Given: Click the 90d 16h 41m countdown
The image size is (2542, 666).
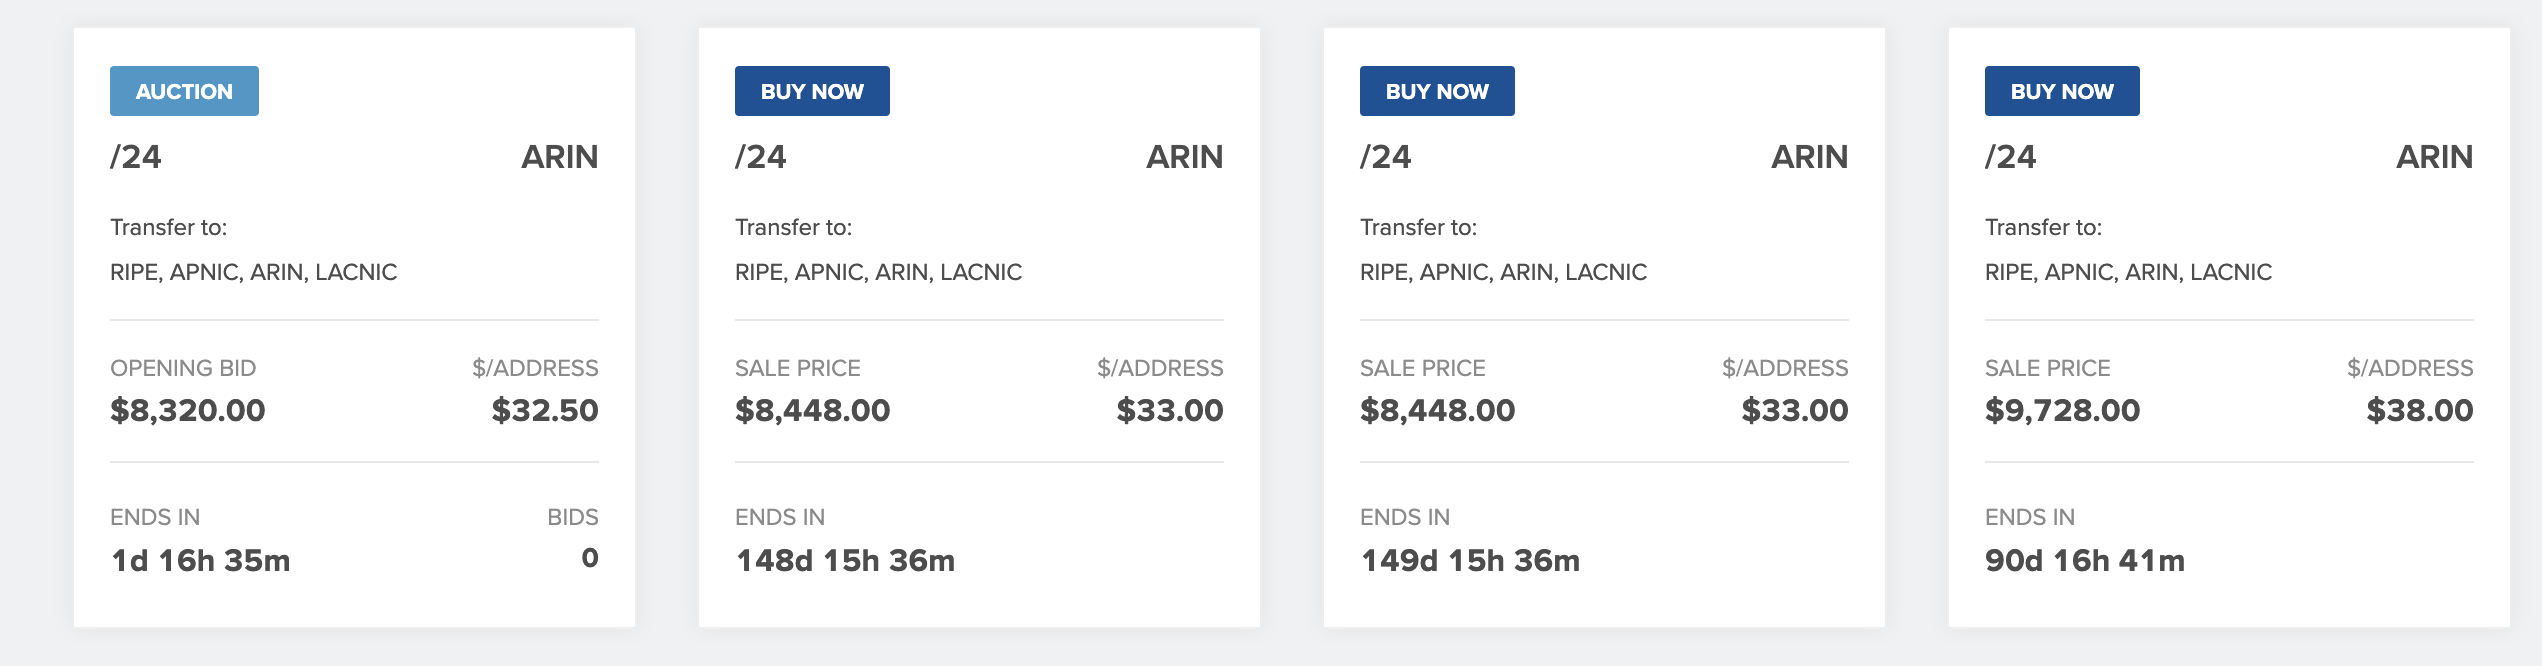Looking at the screenshot, I should coord(2085,560).
